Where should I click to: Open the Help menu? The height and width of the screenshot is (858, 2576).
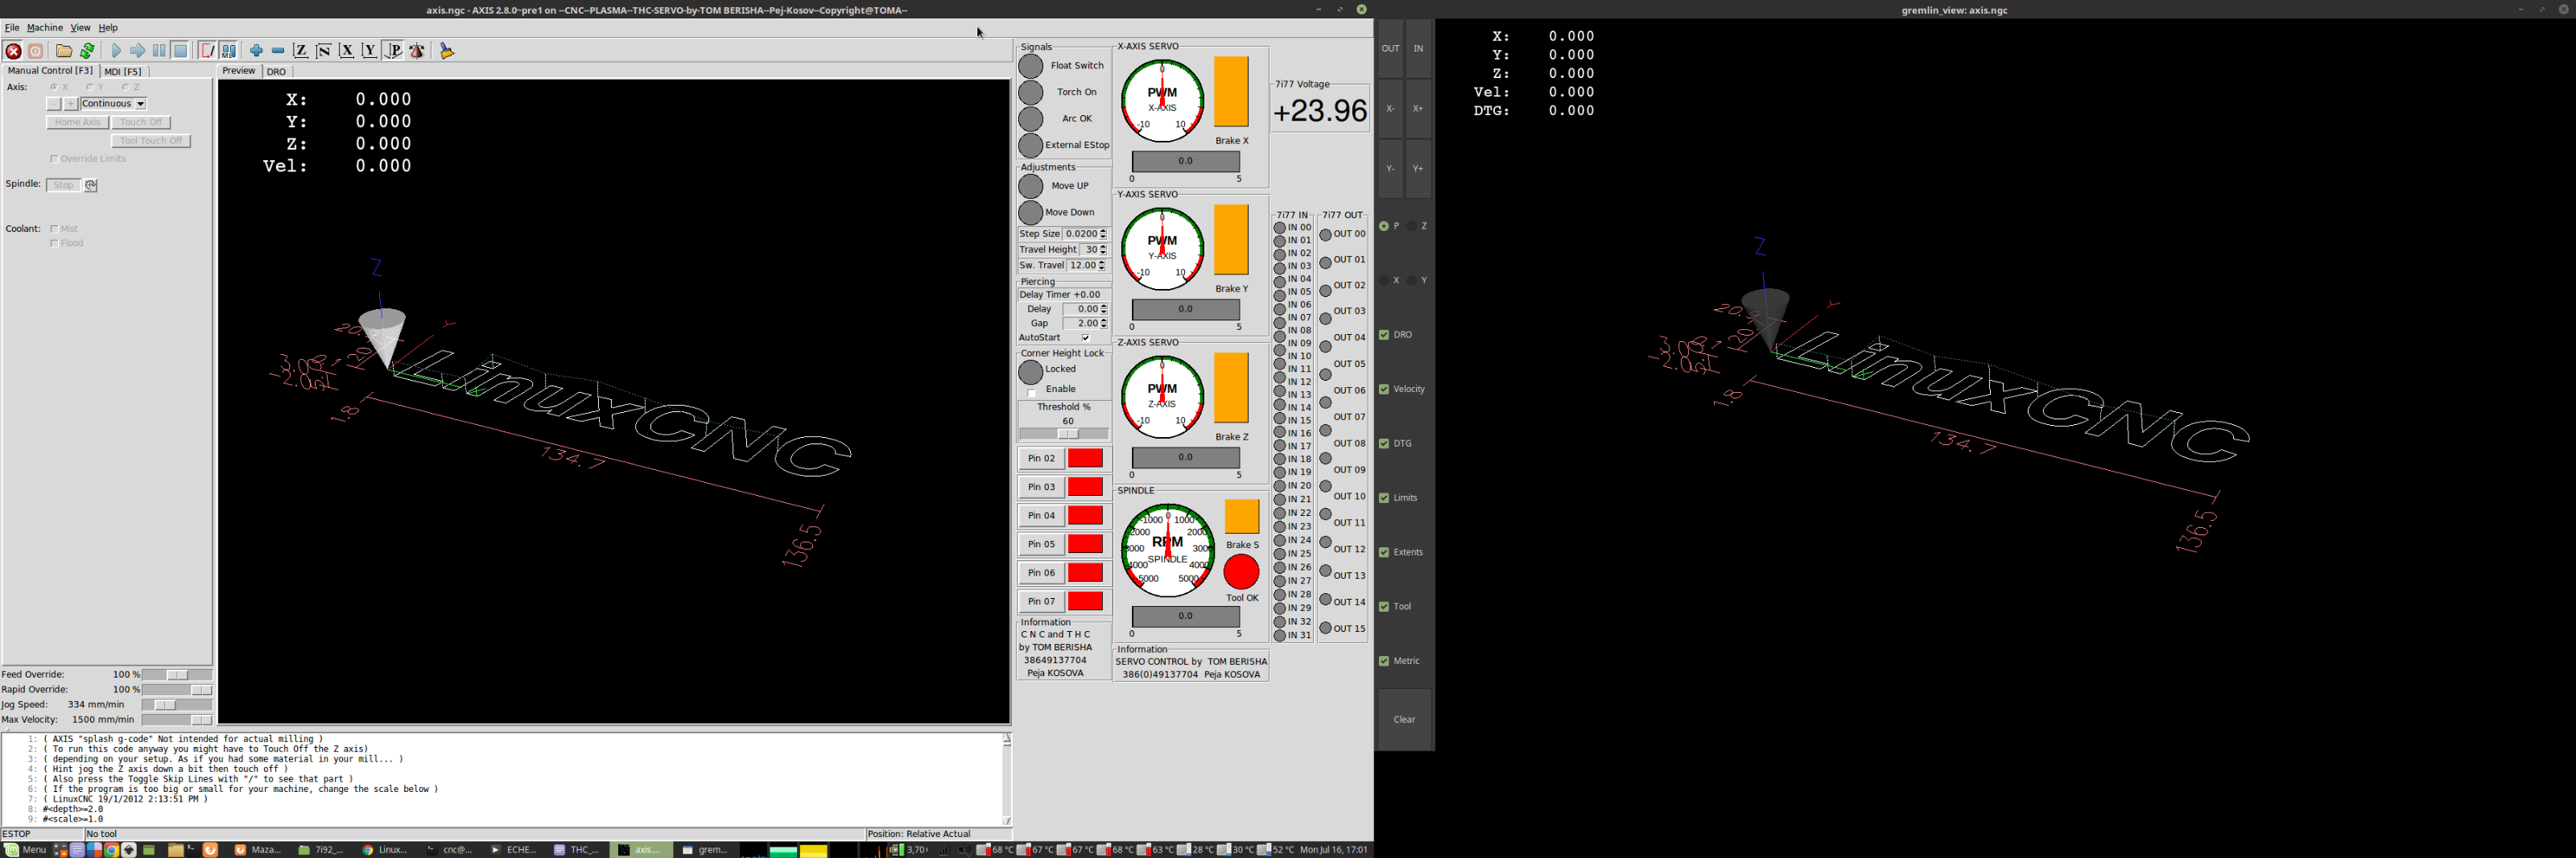(108, 28)
